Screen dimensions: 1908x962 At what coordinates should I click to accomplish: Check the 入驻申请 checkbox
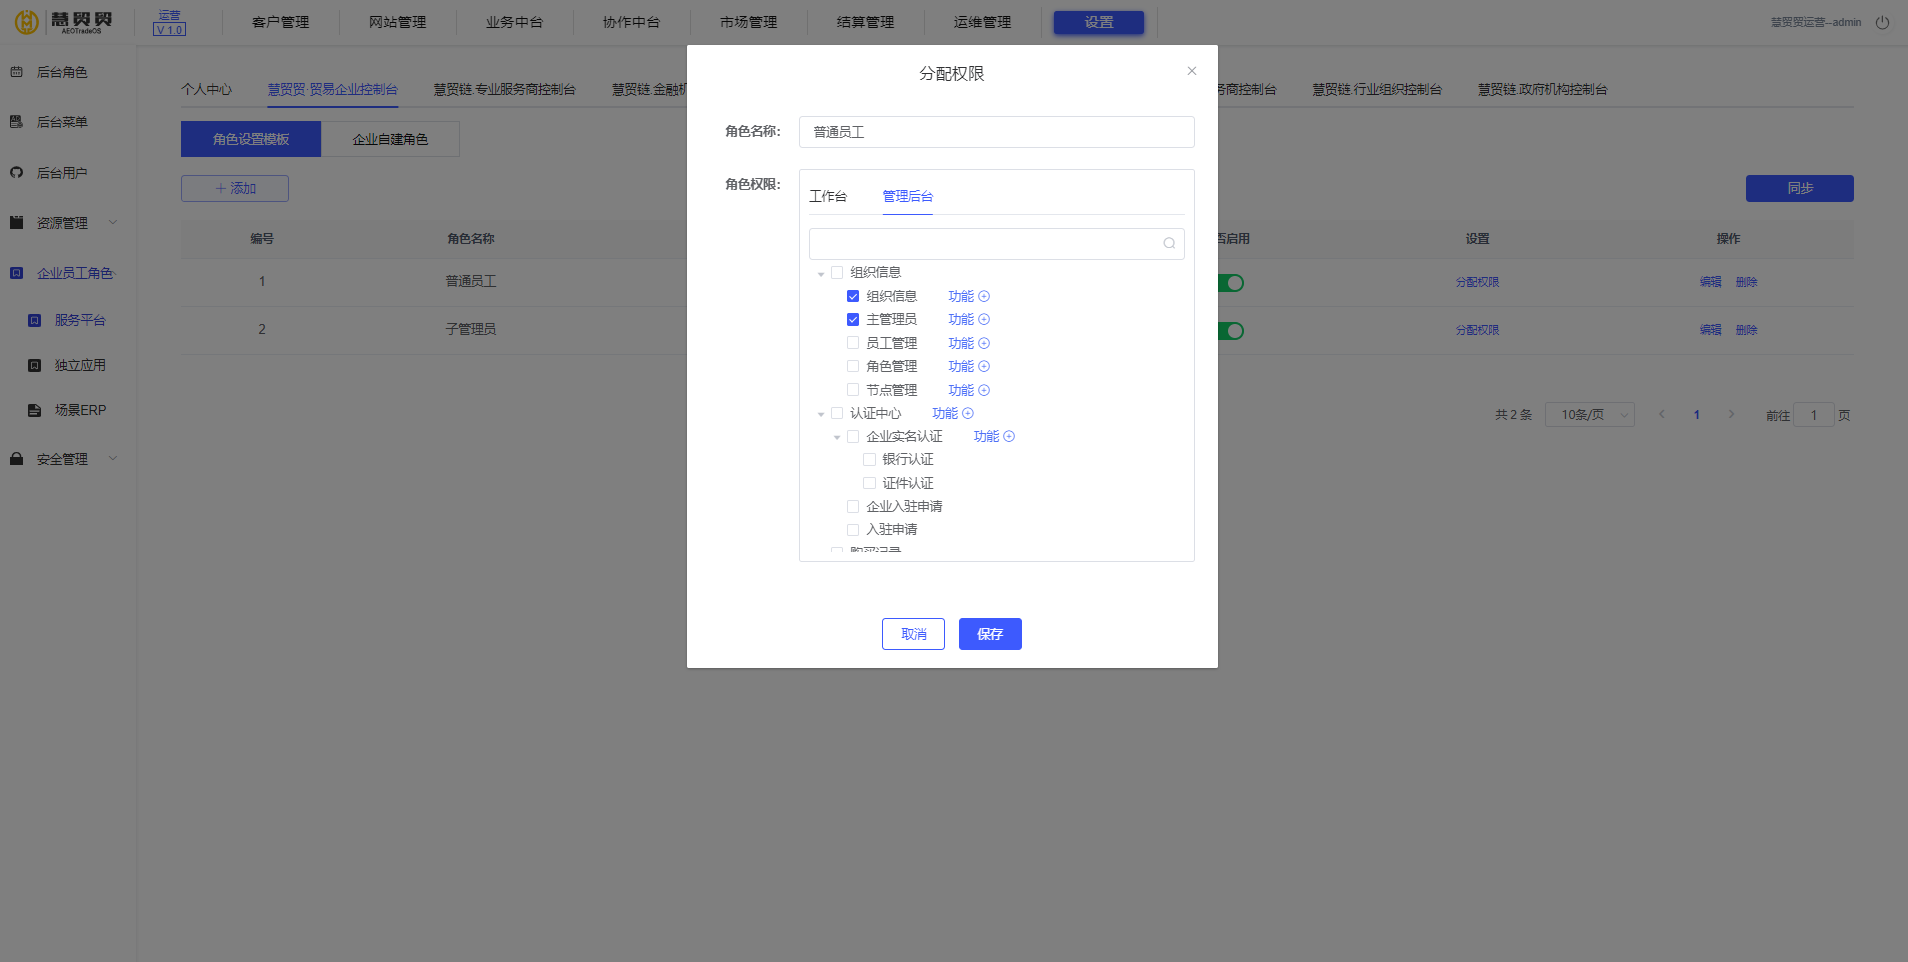pos(853,530)
